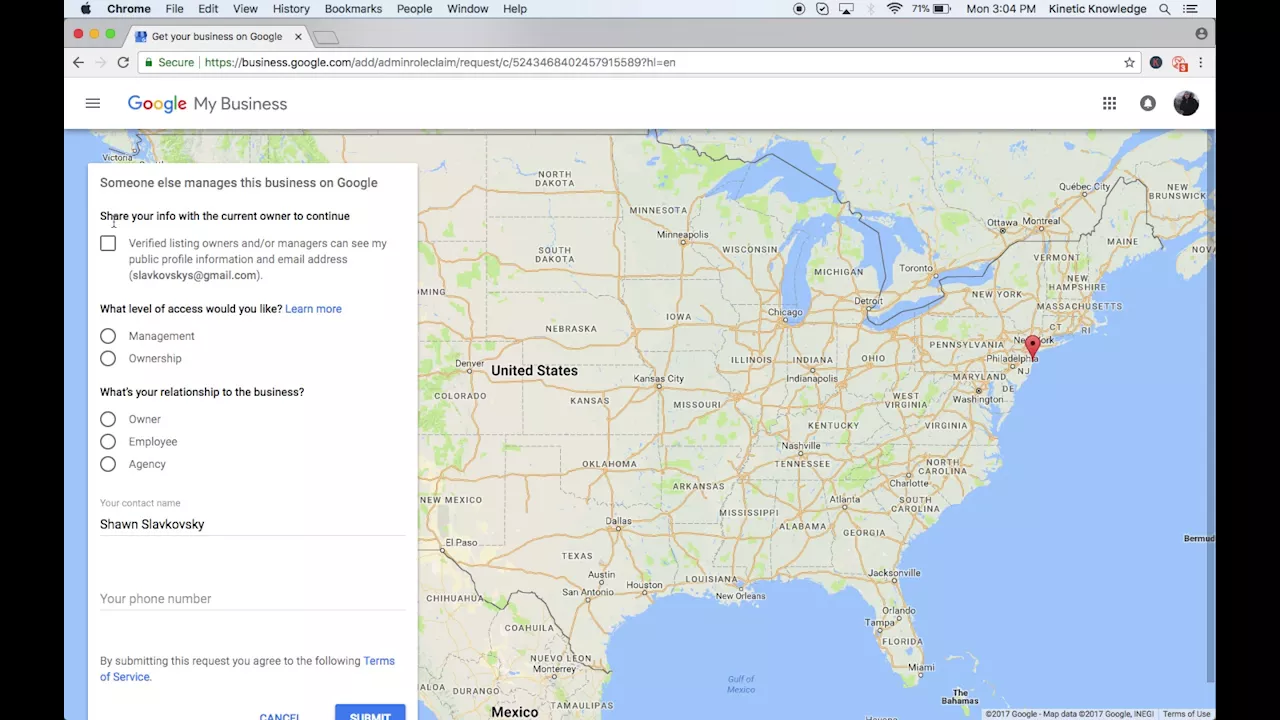
Task: Click the red map pin near Philadelphia
Action: coord(1032,347)
